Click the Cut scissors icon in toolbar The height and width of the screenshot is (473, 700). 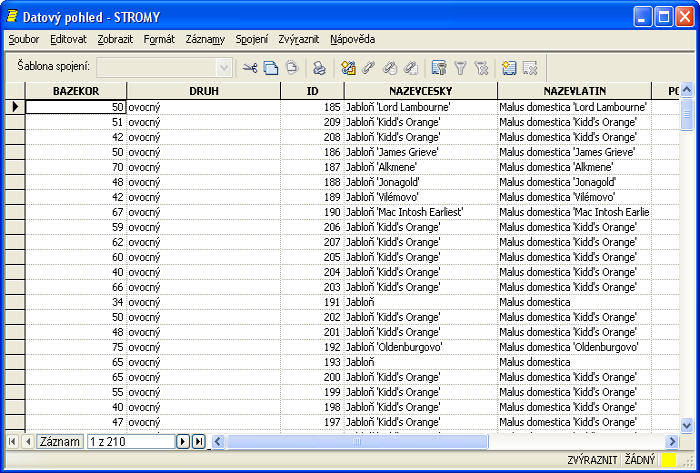250,68
